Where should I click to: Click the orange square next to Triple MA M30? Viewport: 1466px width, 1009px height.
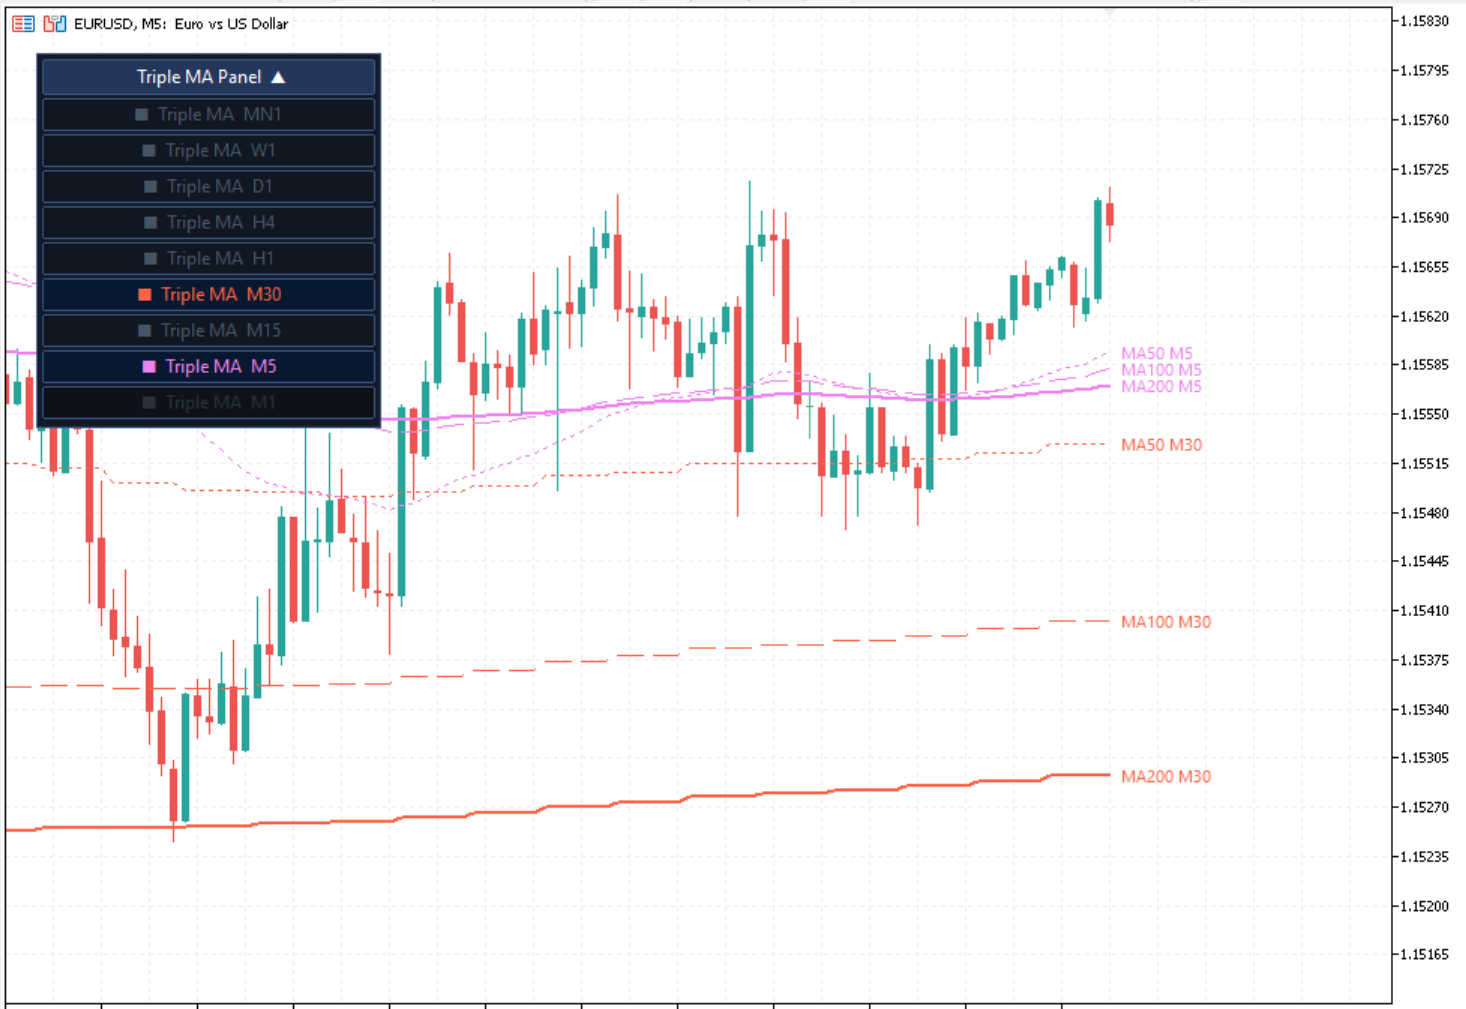coord(144,294)
